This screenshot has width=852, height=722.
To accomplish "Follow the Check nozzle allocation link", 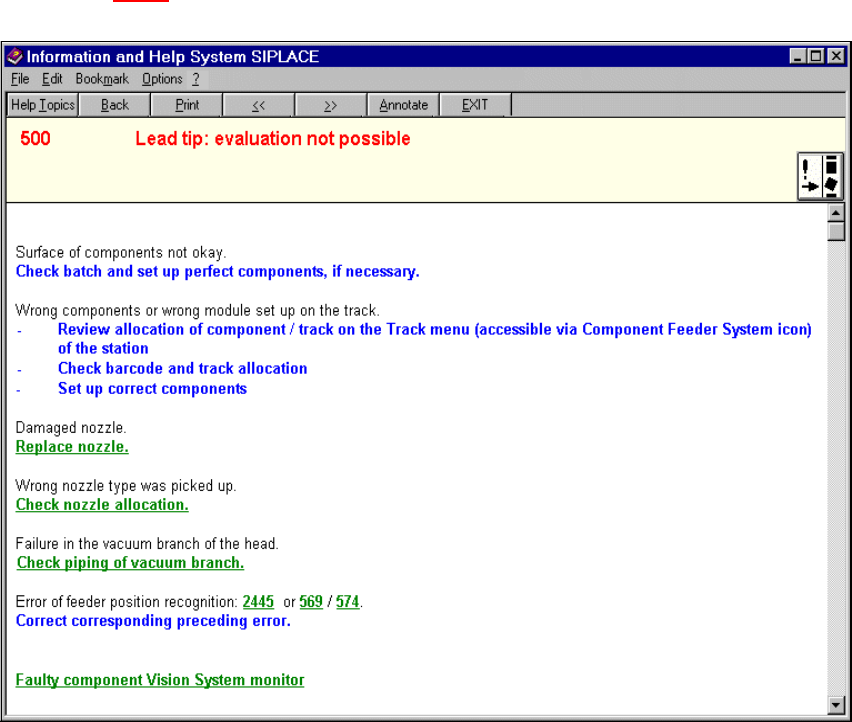I will coord(102,505).
